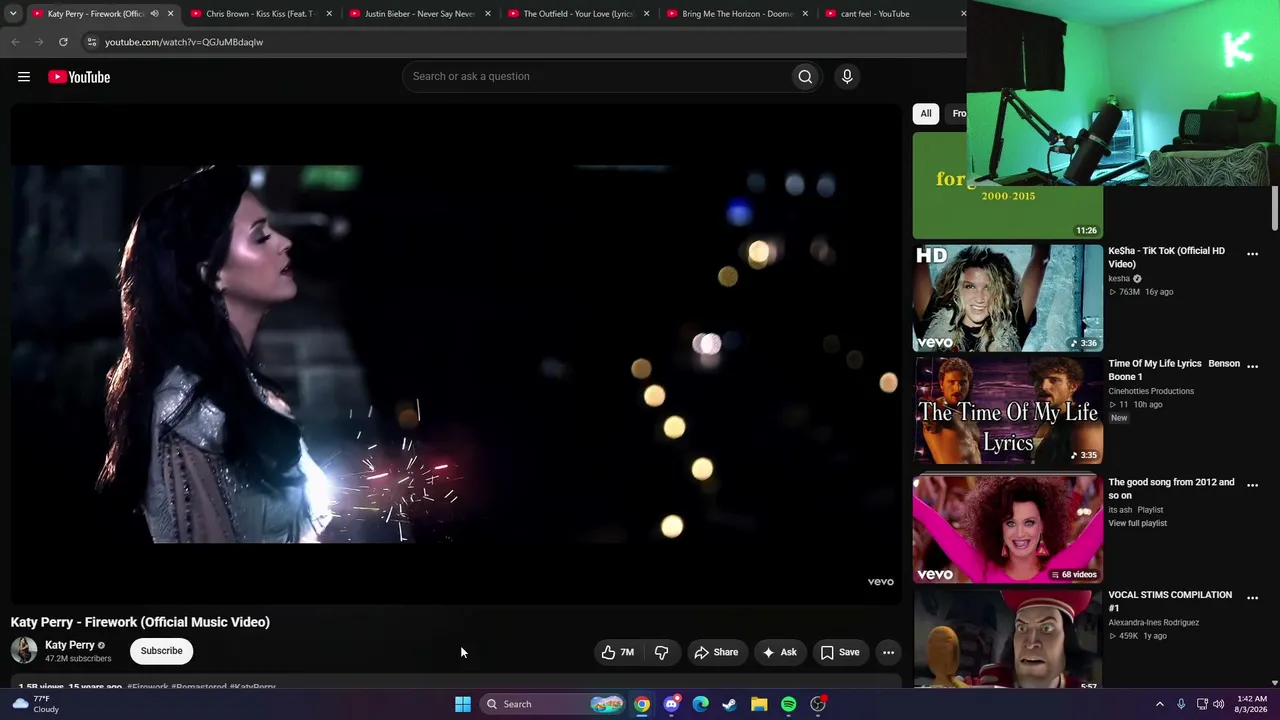The image size is (1280, 720).
Task: Open File Explorer from taskbar
Action: 759,704
